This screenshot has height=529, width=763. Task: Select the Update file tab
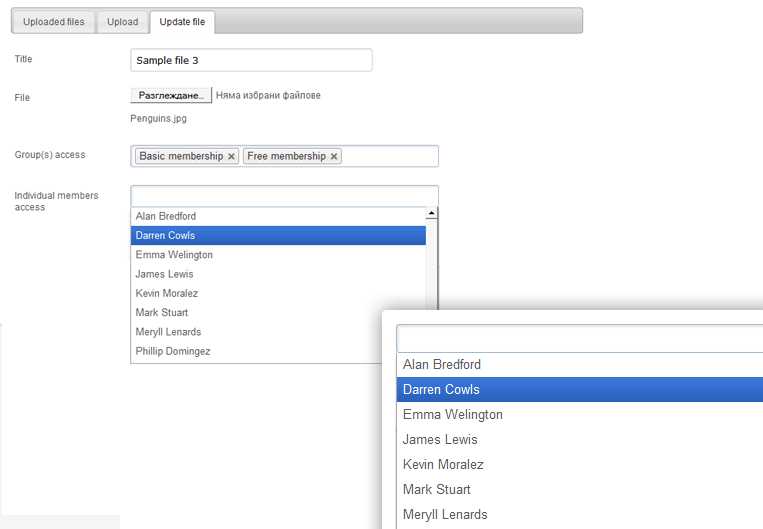[x=182, y=22]
